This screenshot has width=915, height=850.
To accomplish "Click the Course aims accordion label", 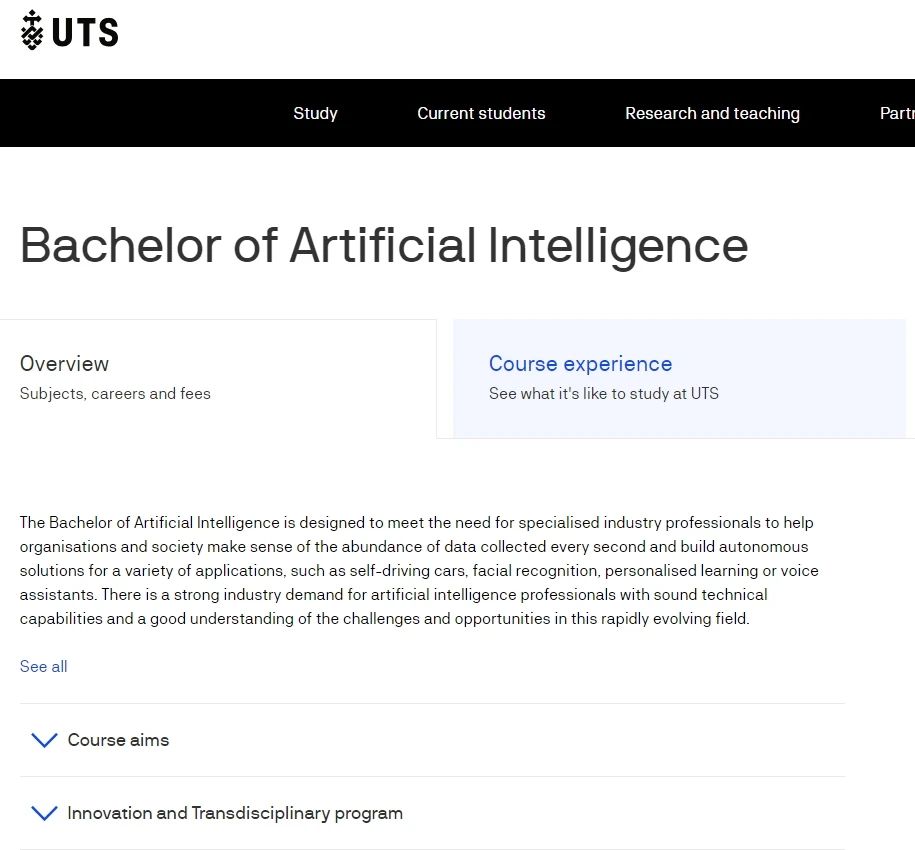I will click(118, 740).
